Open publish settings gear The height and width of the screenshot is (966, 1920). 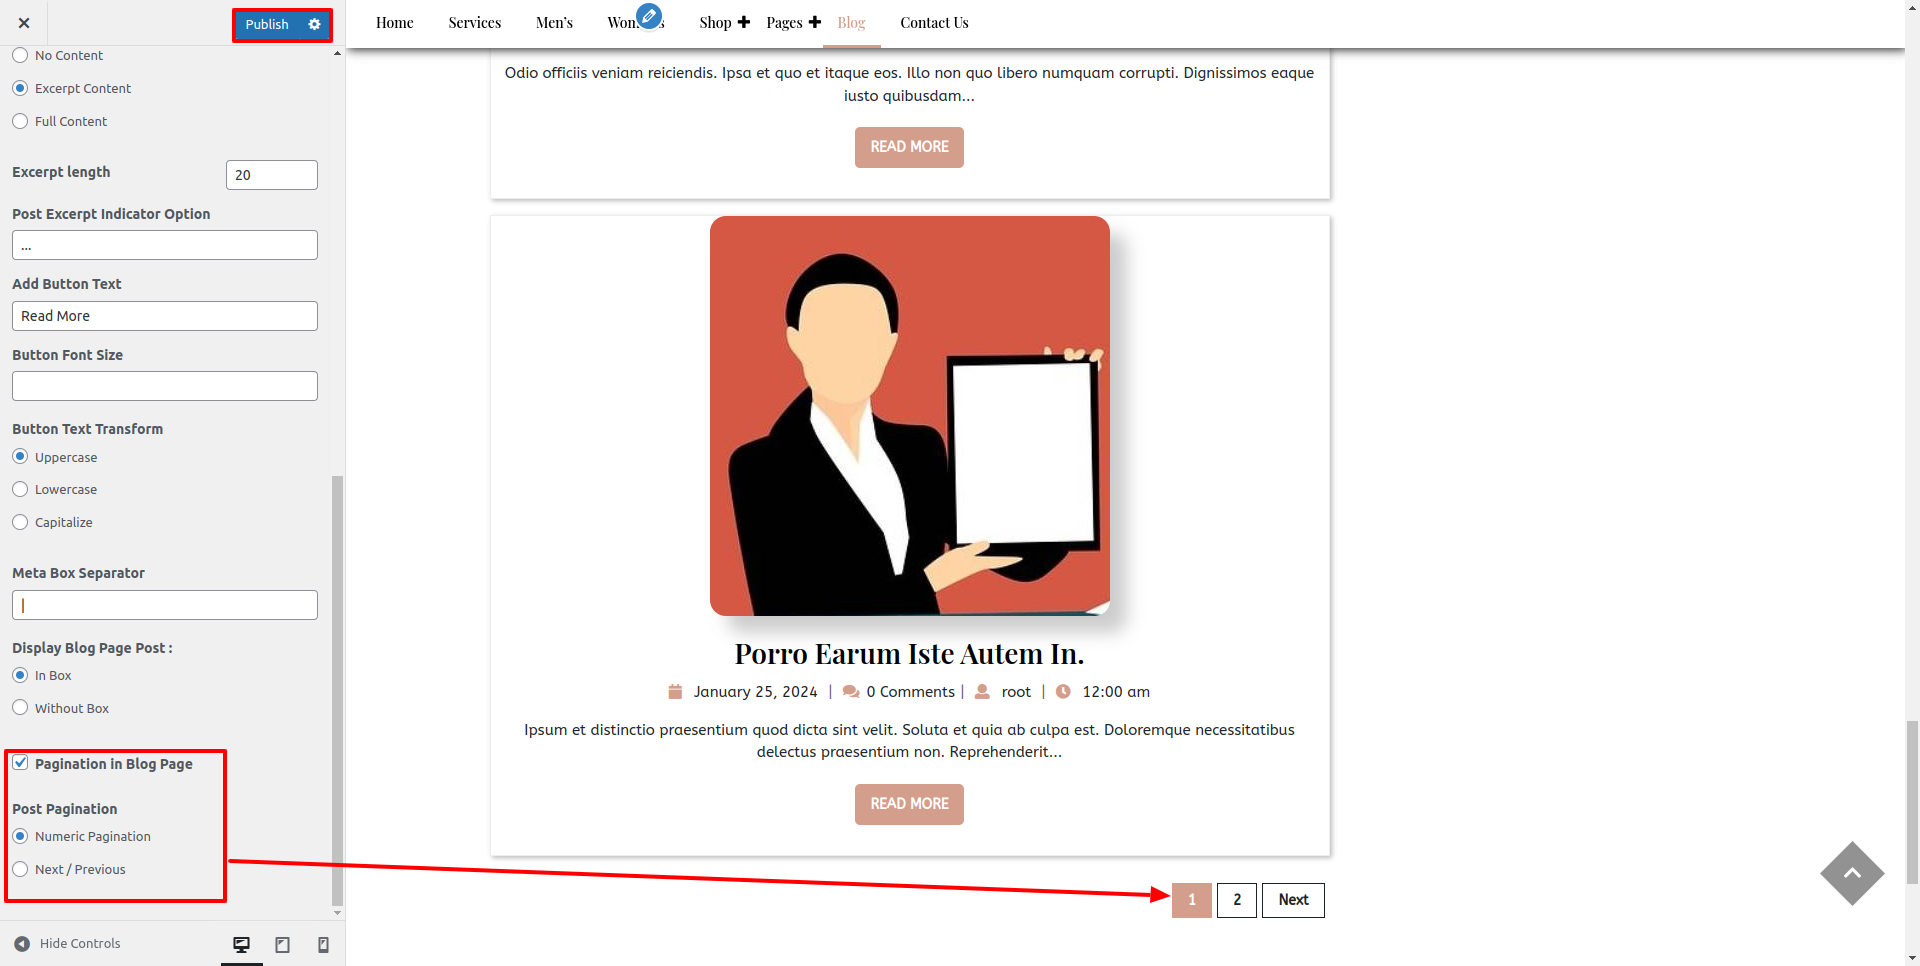(x=314, y=24)
